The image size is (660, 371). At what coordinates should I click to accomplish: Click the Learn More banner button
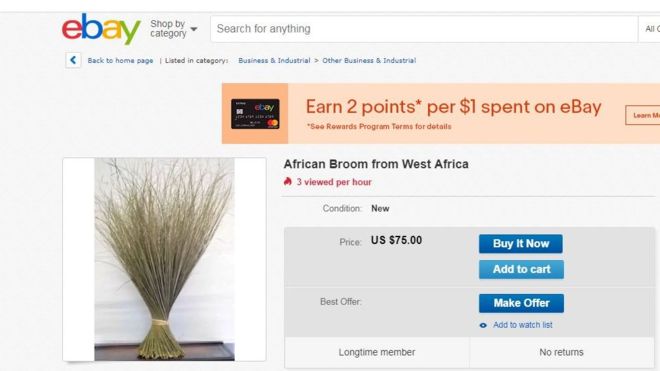(x=643, y=115)
